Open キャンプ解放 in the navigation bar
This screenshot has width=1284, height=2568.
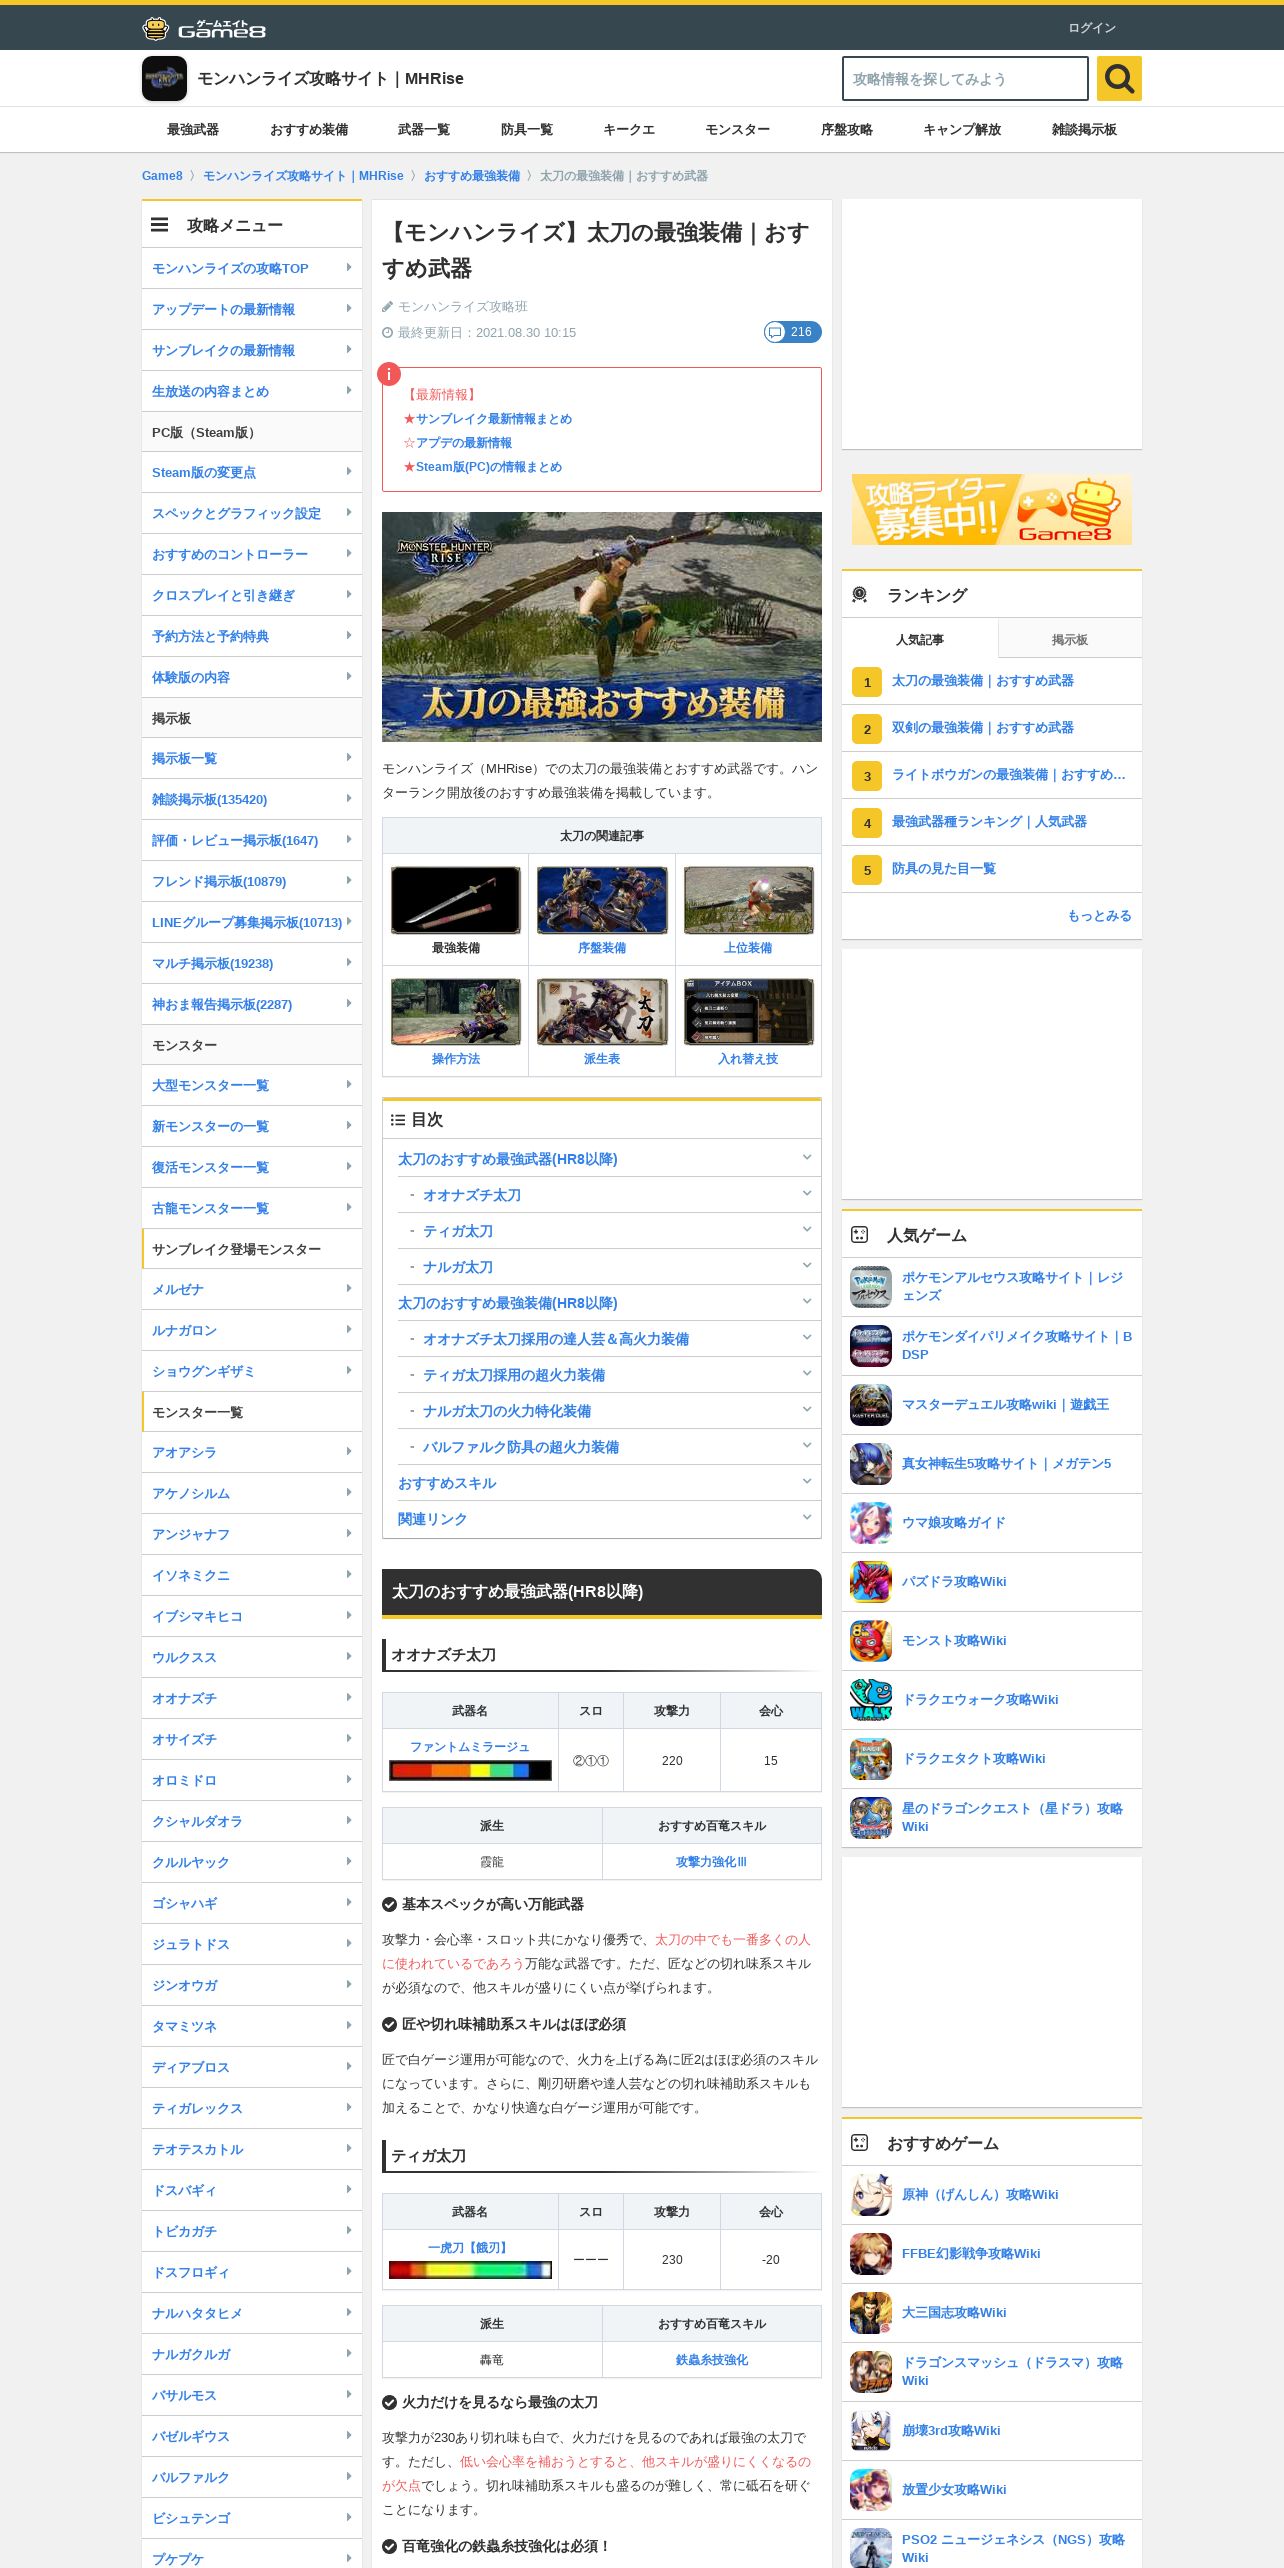(962, 130)
